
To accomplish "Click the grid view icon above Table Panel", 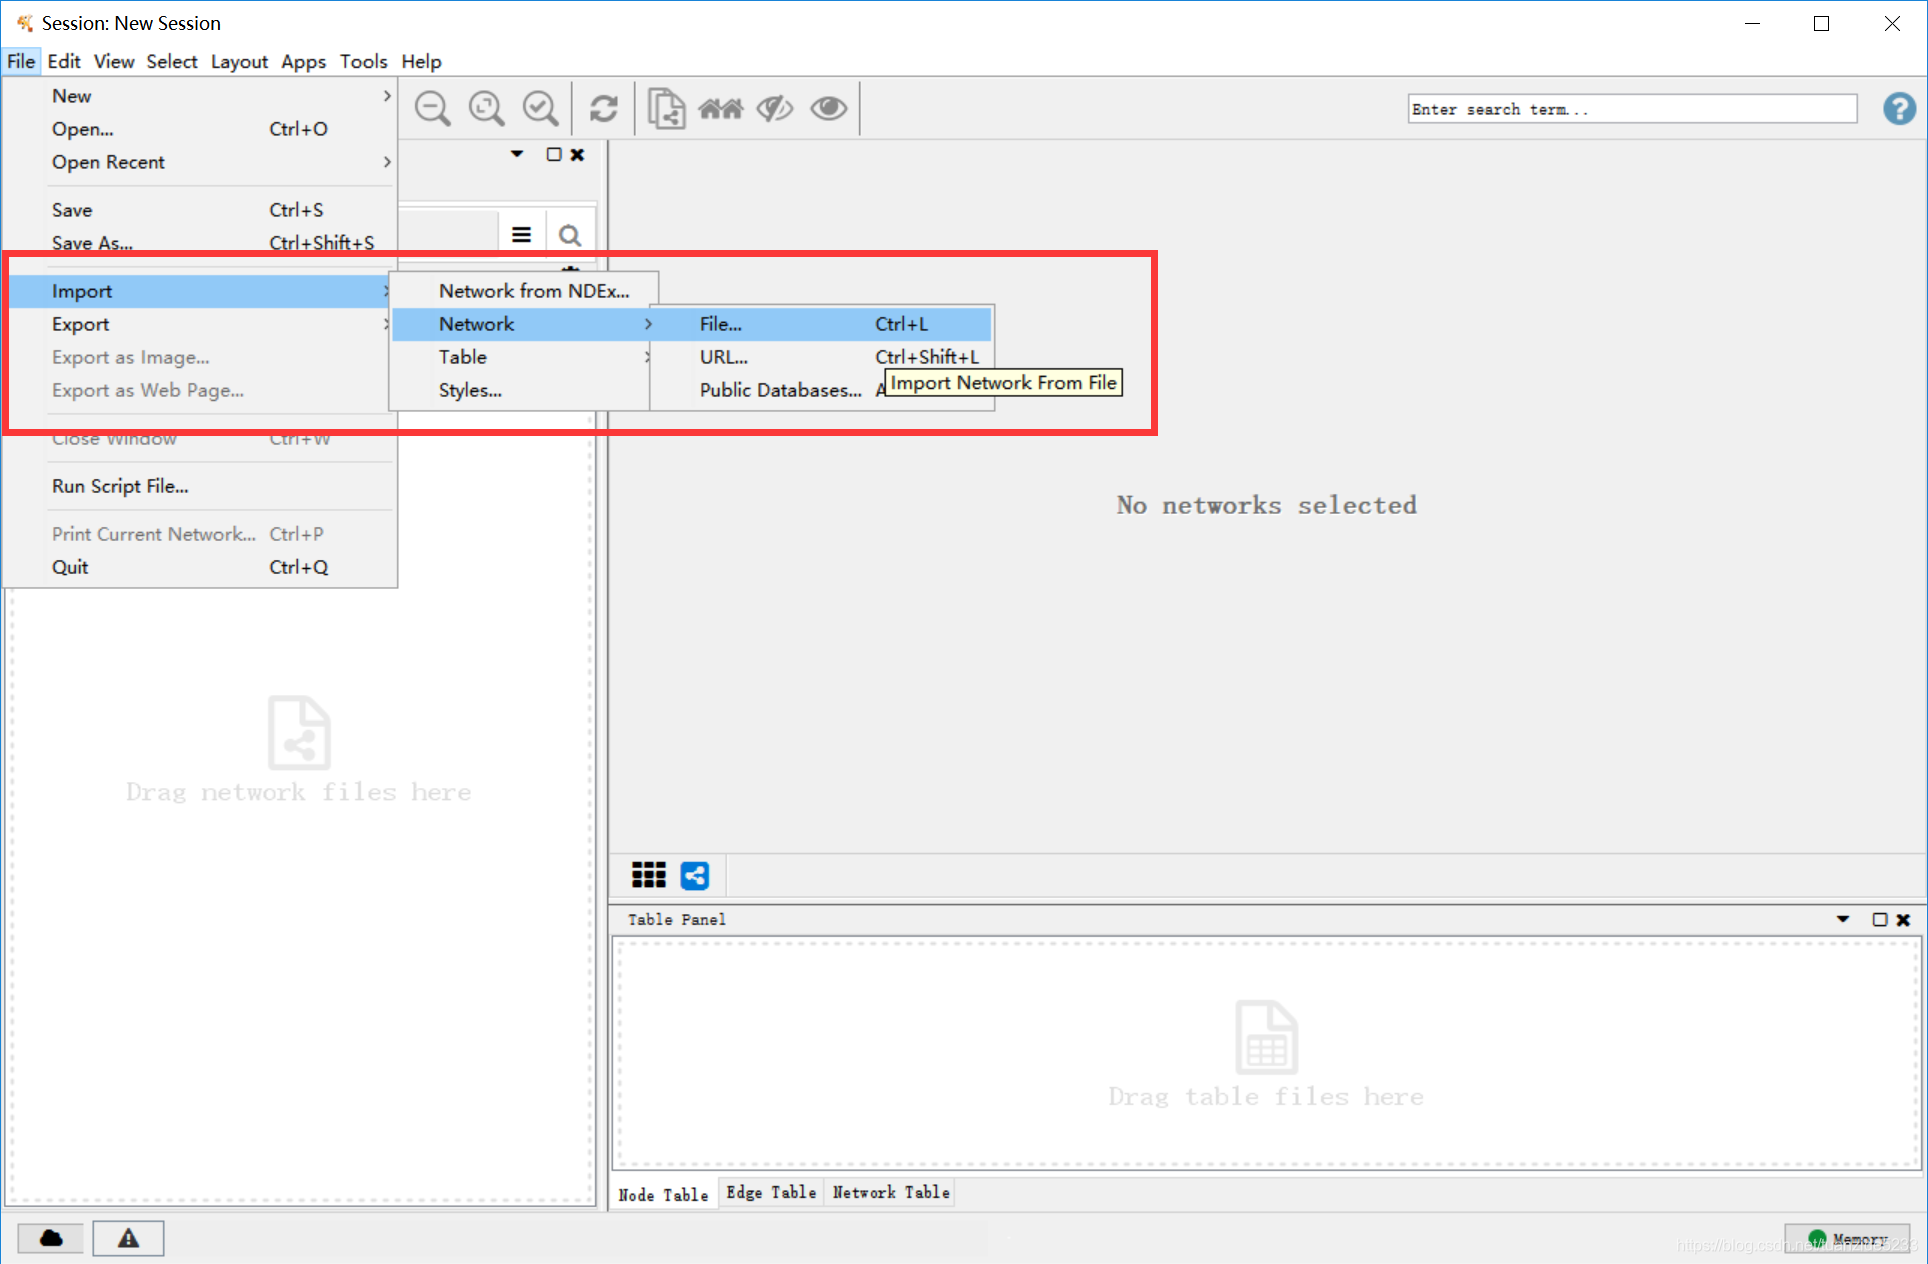I will tap(648, 875).
